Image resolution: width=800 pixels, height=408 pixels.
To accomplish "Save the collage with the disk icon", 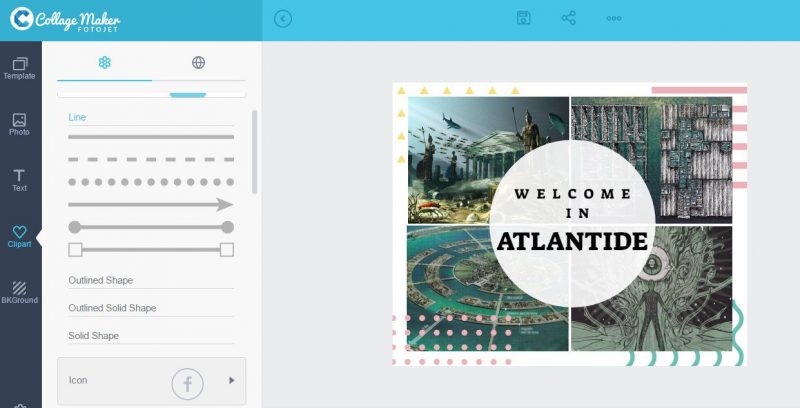I will point(523,18).
